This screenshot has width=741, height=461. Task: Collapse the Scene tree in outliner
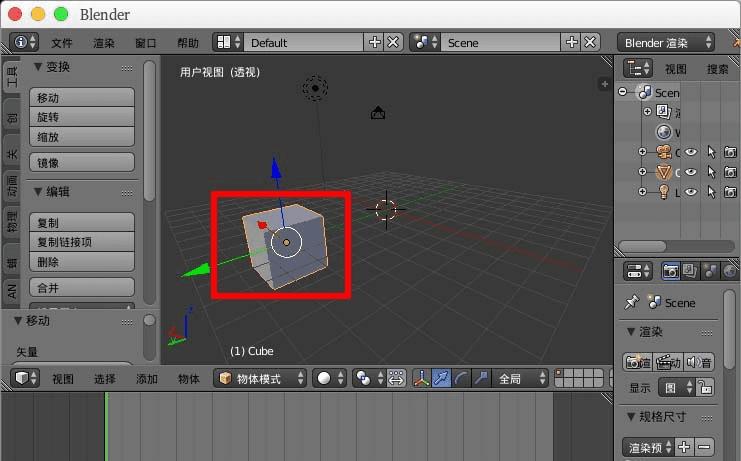point(623,92)
